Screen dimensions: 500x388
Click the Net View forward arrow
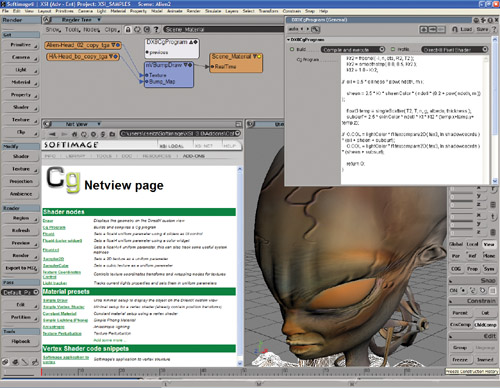click(64, 134)
